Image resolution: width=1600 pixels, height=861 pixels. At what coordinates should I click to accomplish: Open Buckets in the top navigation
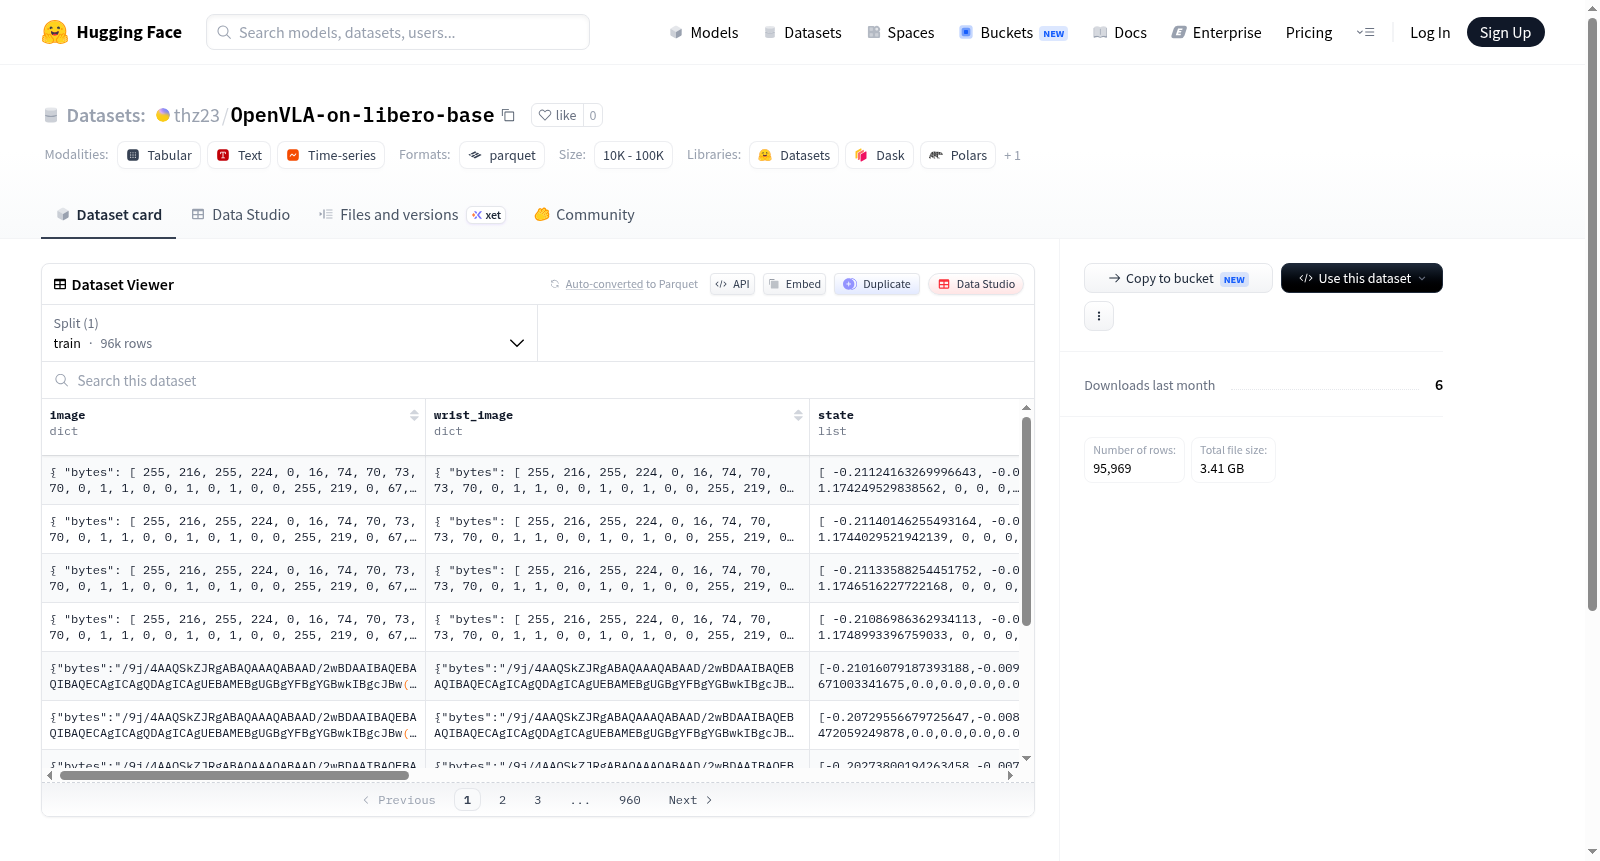[x=1013, y=33]
